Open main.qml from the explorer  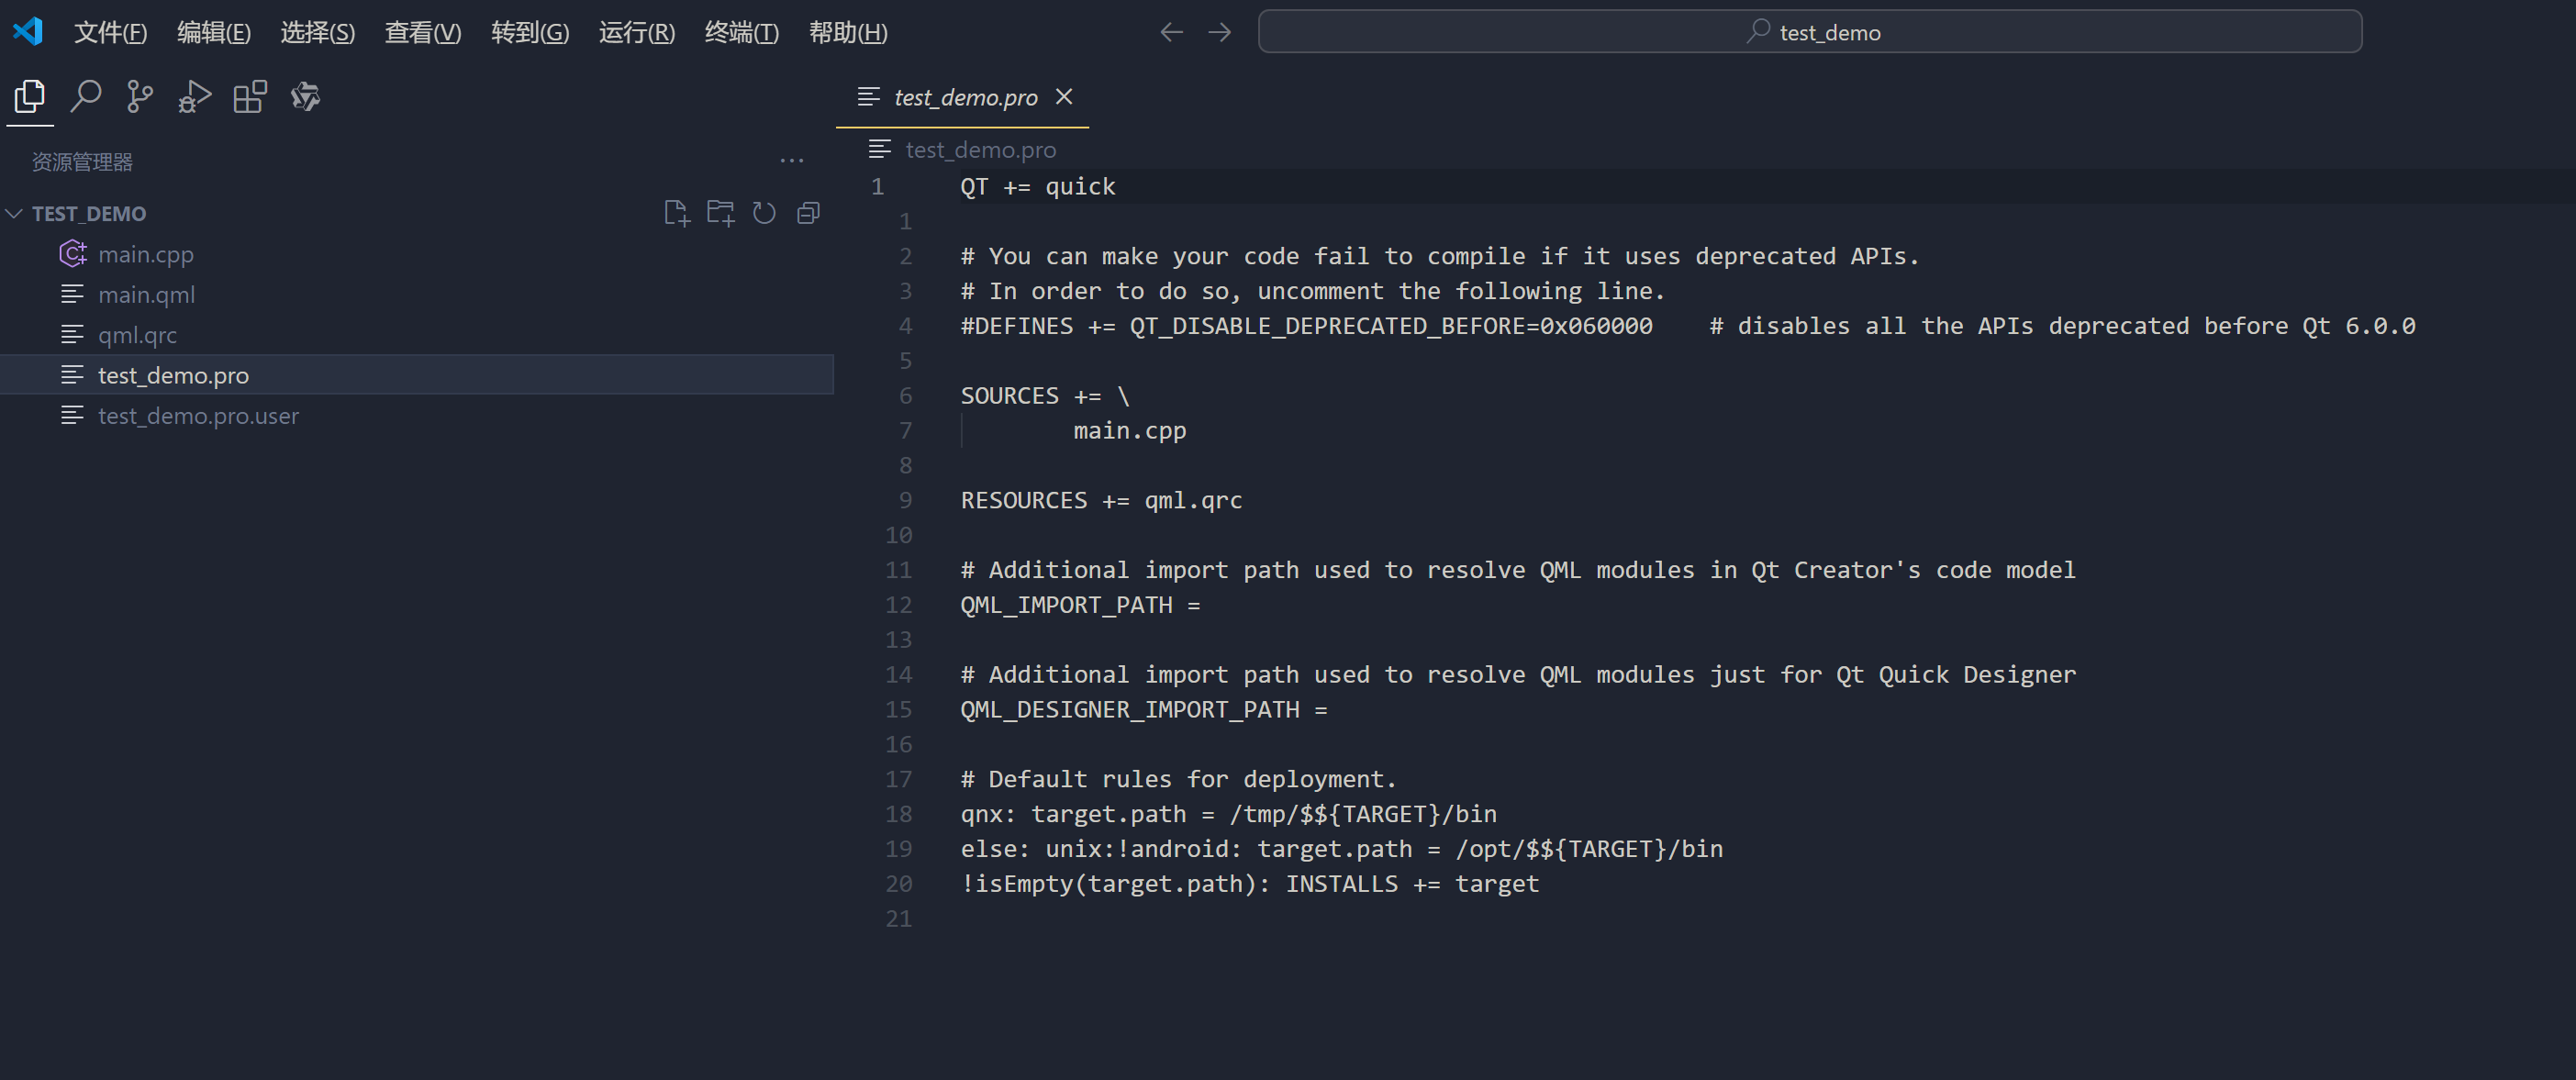(x=147, y=294)
